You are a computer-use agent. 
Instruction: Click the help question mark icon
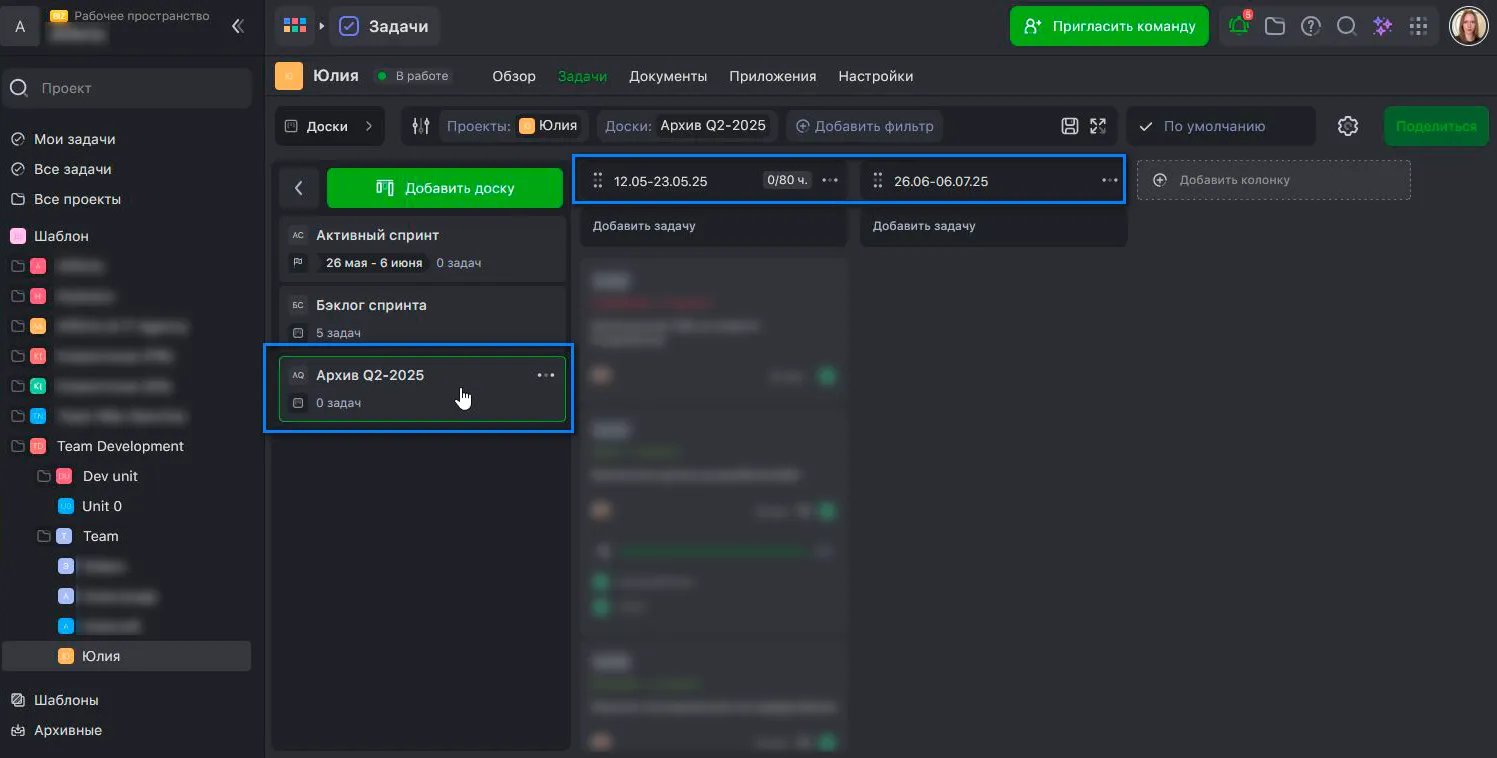tap(1310, 27)
